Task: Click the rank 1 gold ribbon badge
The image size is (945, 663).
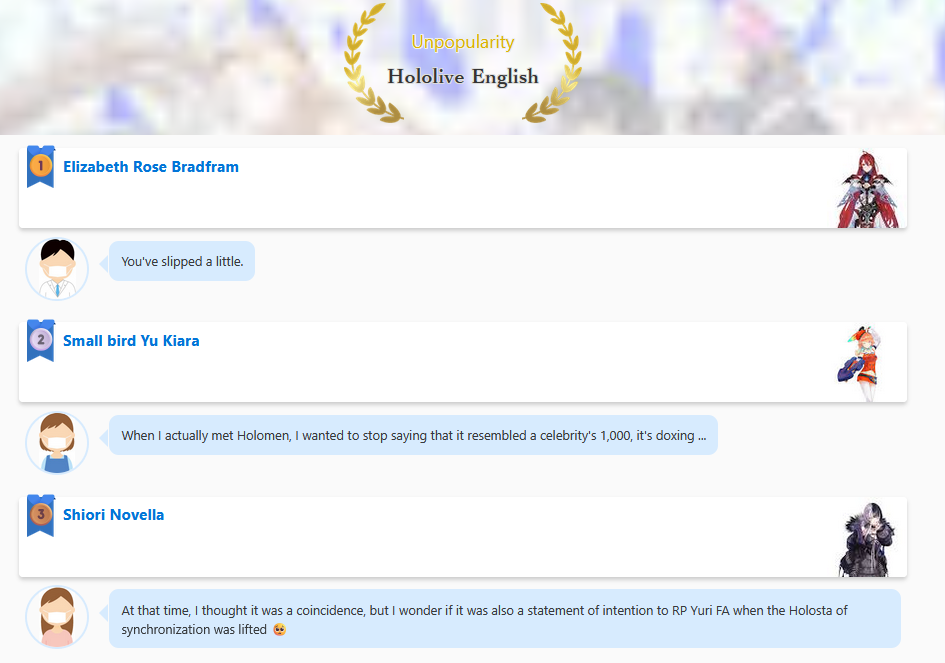Action: pyautogui.click(x=41, y=166)
